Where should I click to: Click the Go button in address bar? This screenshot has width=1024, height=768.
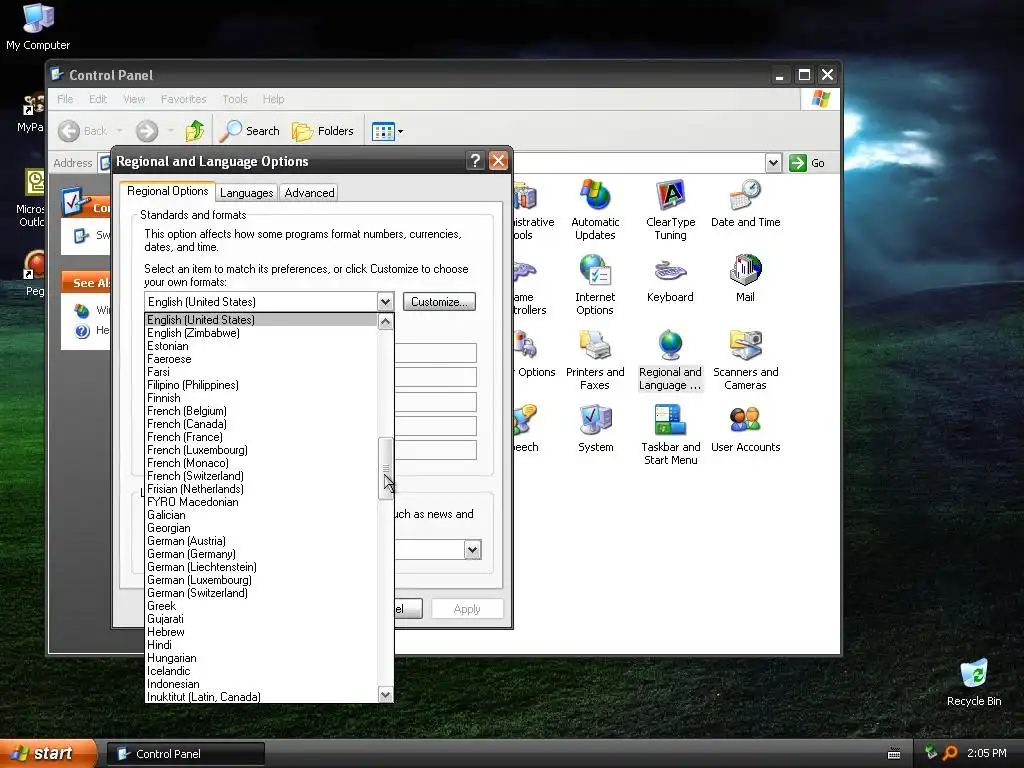[807, 163]
